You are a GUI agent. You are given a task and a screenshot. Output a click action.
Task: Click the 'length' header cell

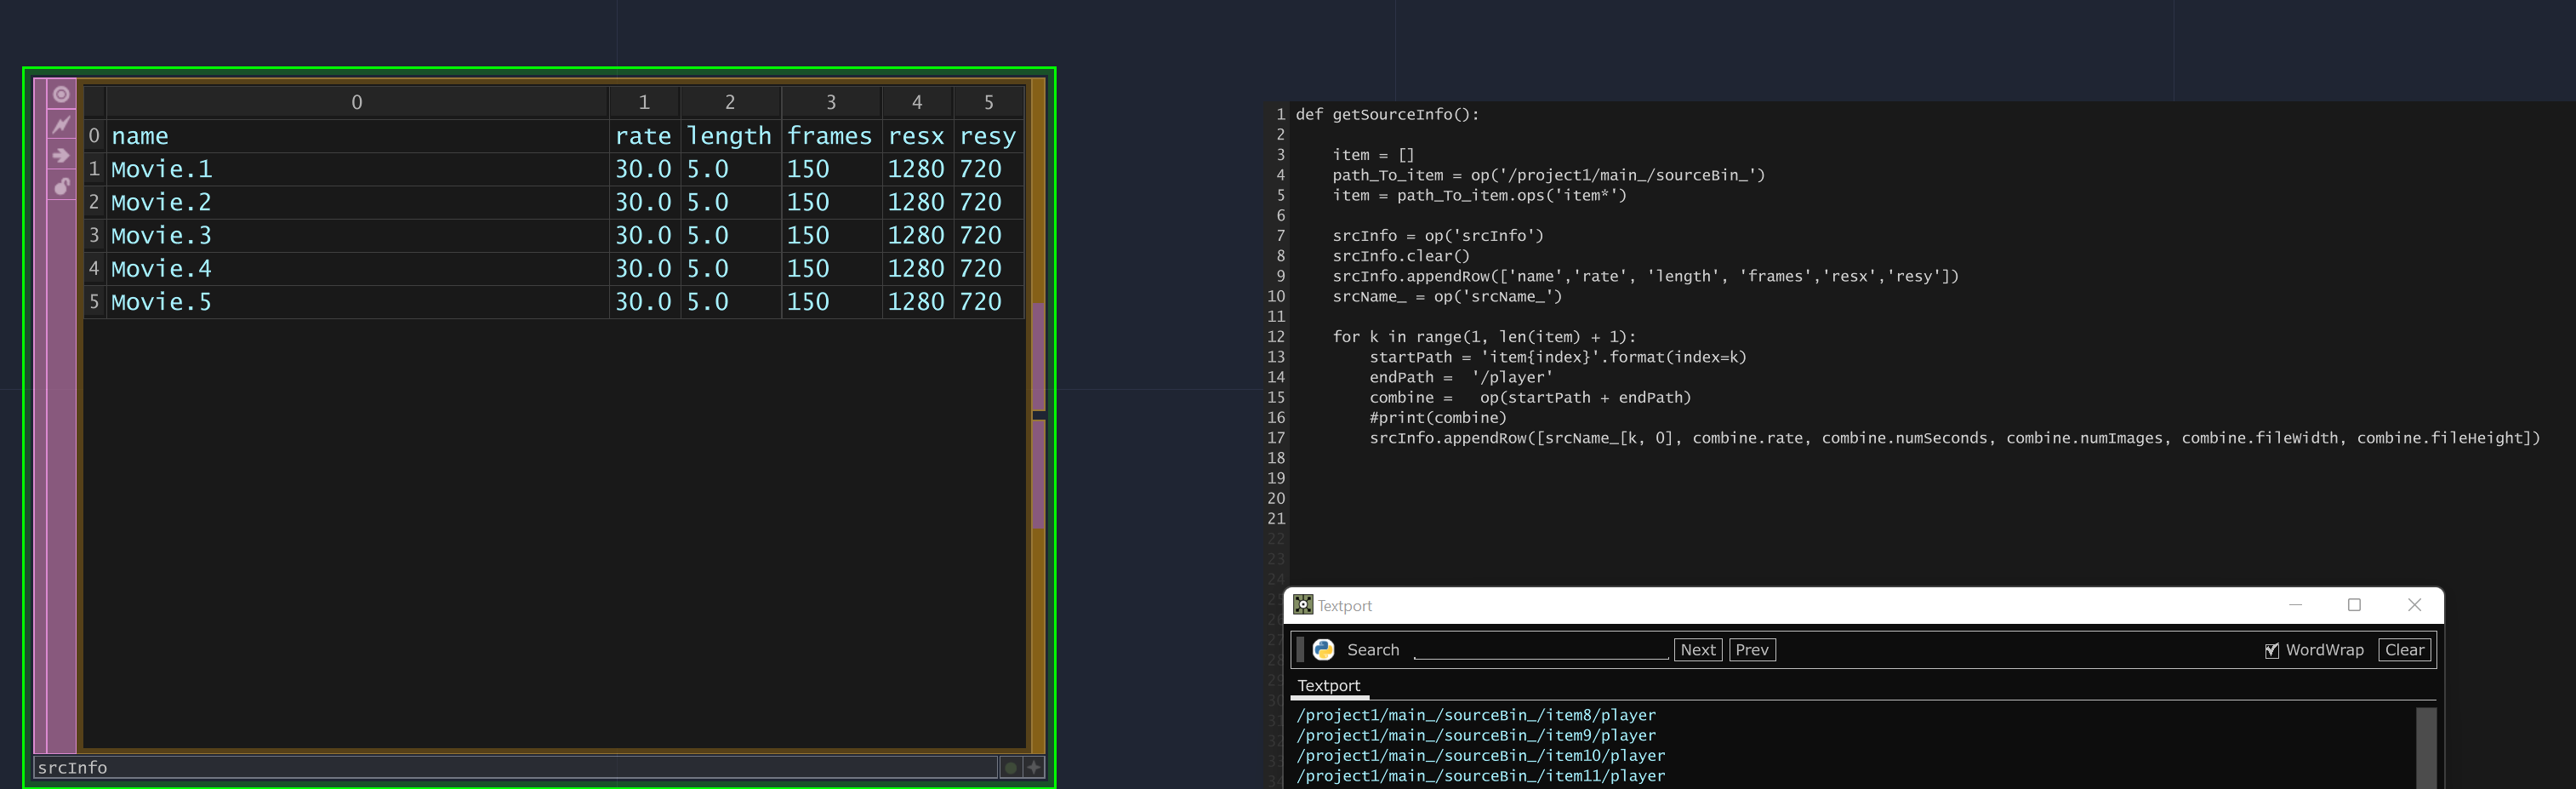tap(730, 136)
